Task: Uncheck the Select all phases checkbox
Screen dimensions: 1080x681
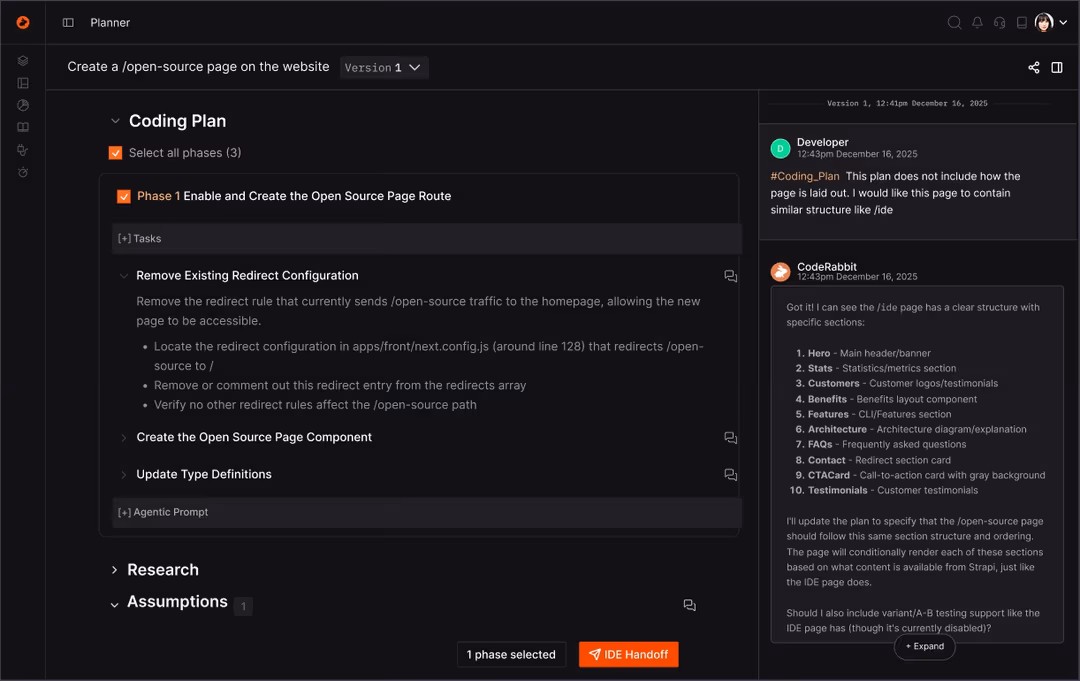Action: click(116, 153)
